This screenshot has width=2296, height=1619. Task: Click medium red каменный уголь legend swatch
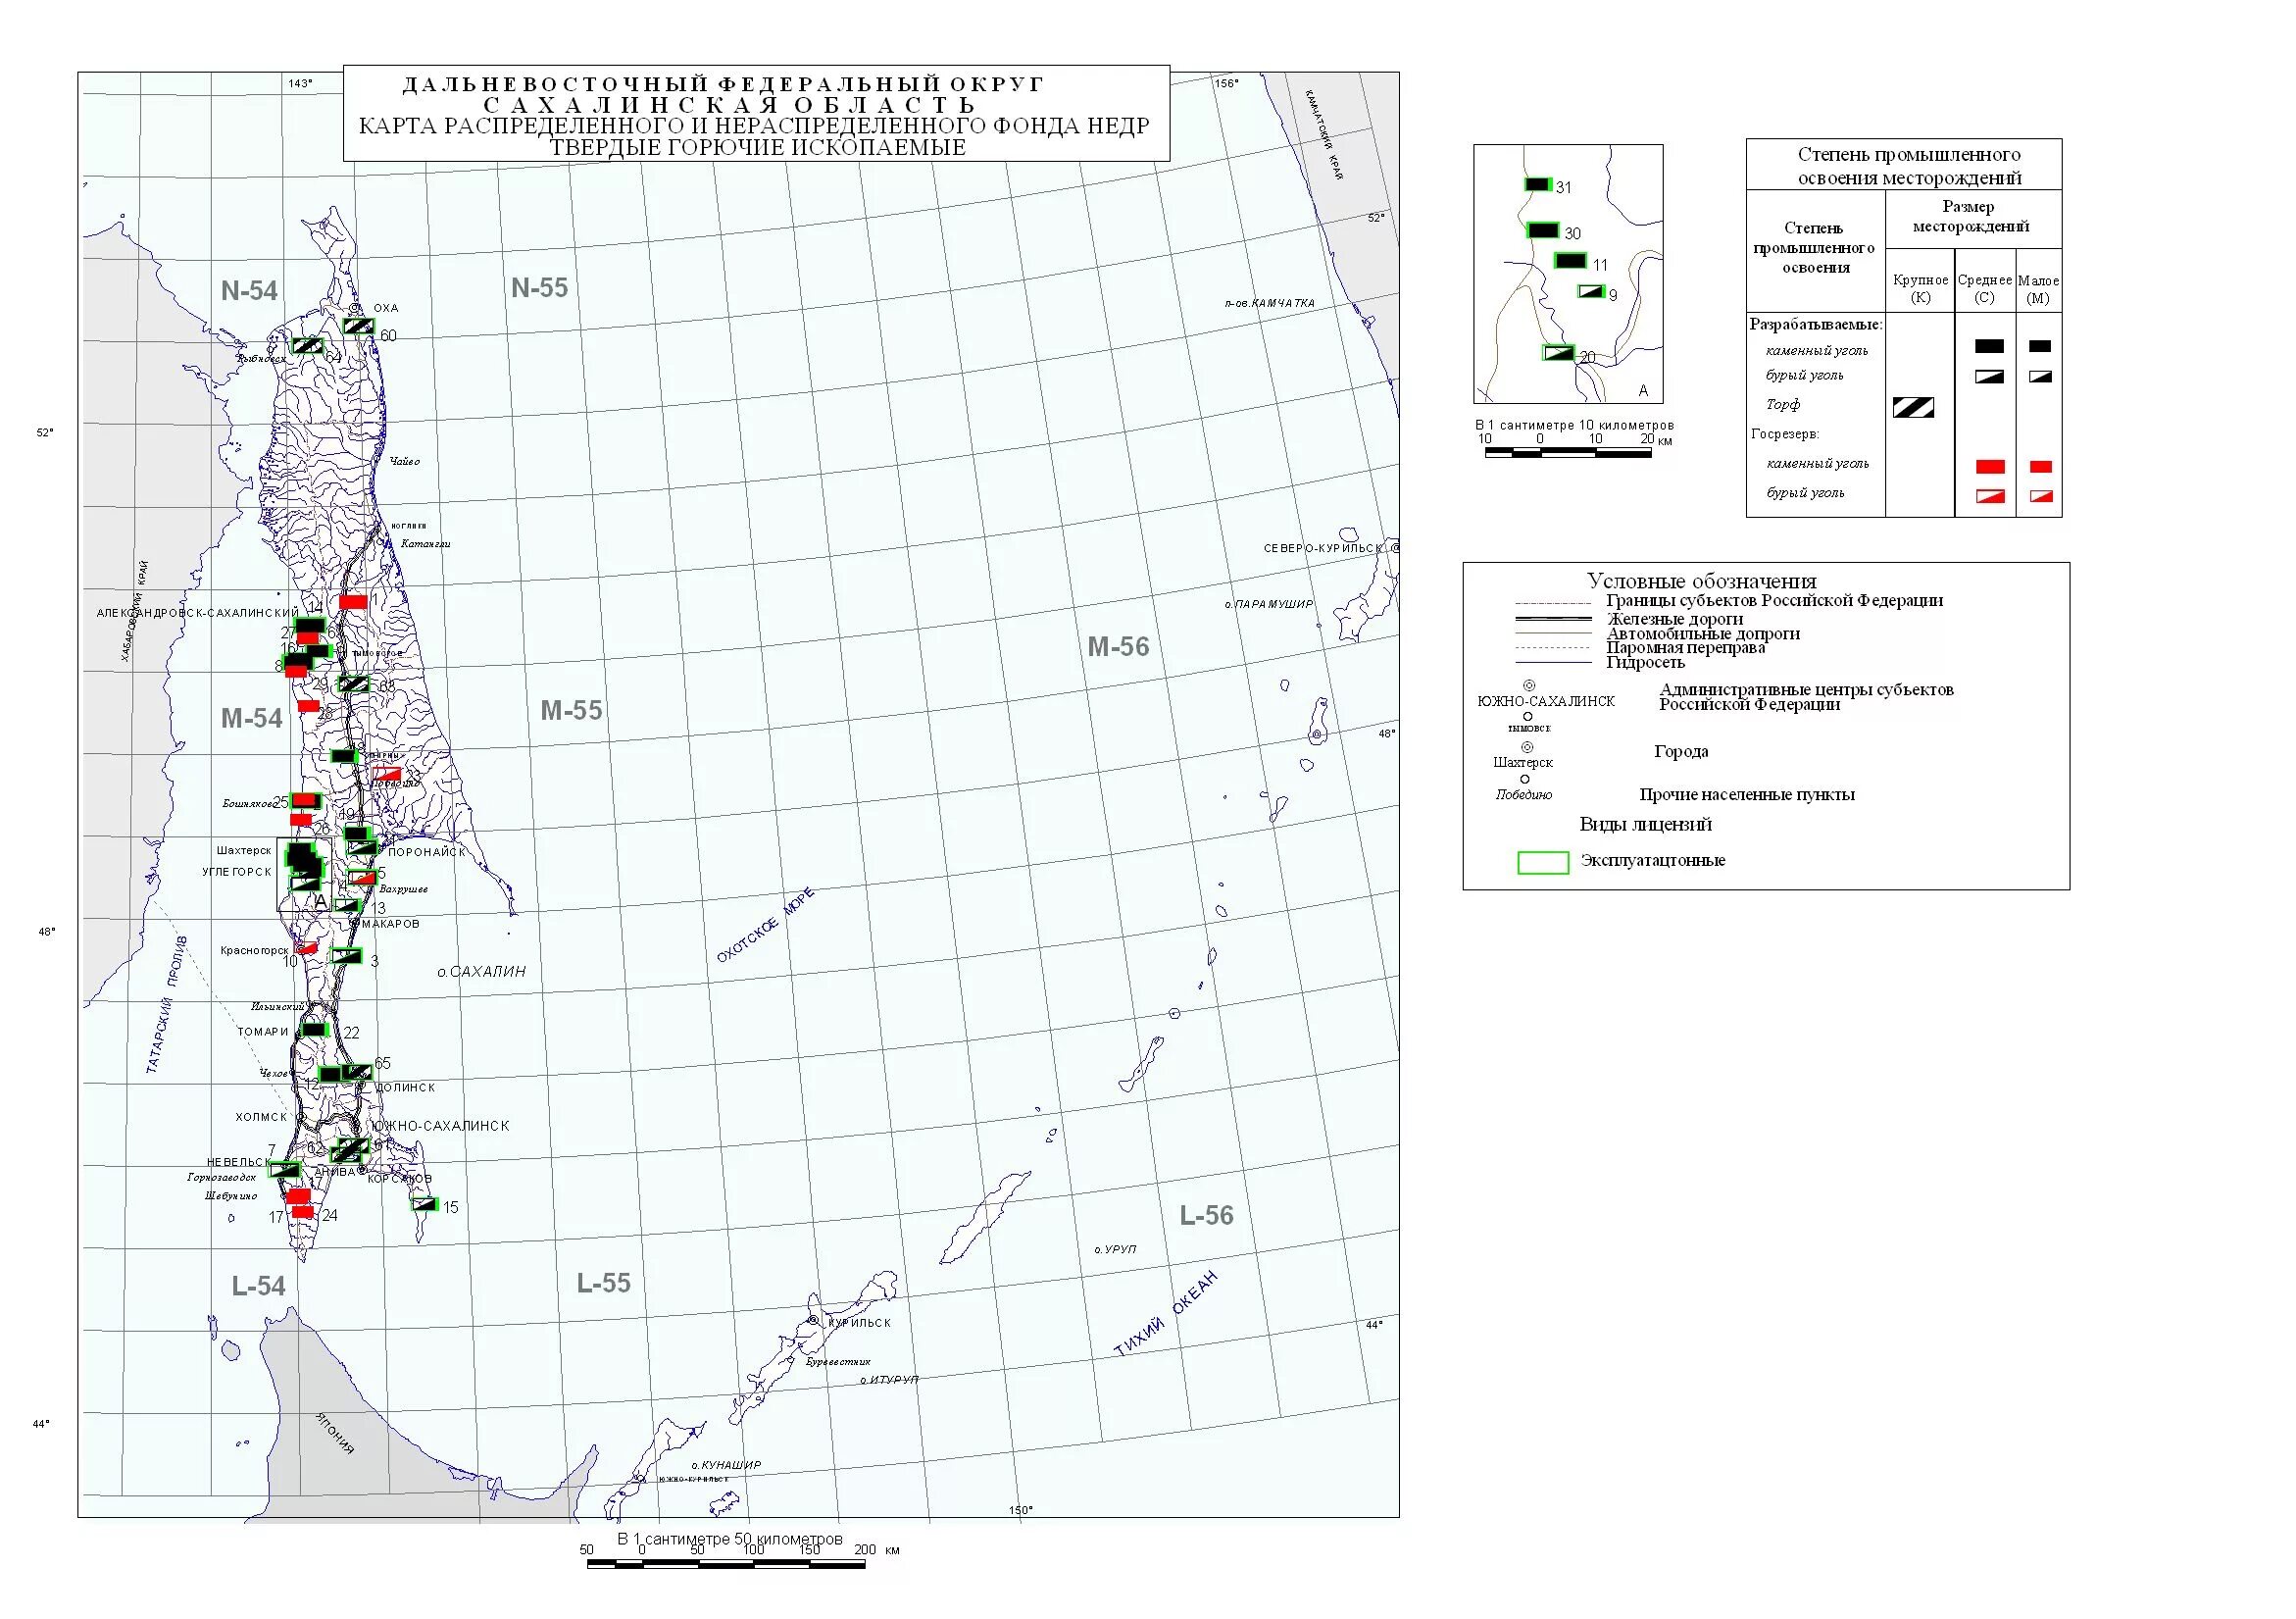click(x=1990, y=467)
